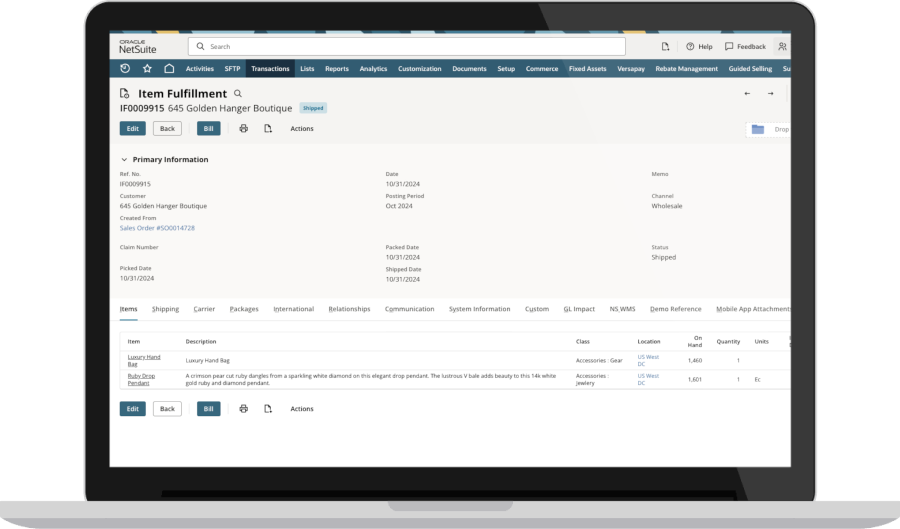Open the Actions menu above Primary Information
Viewport: 900px width, 529px height.
(301, 129)
